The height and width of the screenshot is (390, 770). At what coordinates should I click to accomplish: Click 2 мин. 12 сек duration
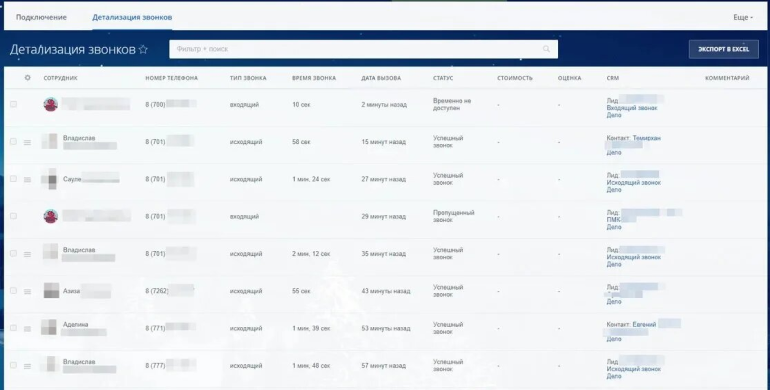[x=311, y=254]
